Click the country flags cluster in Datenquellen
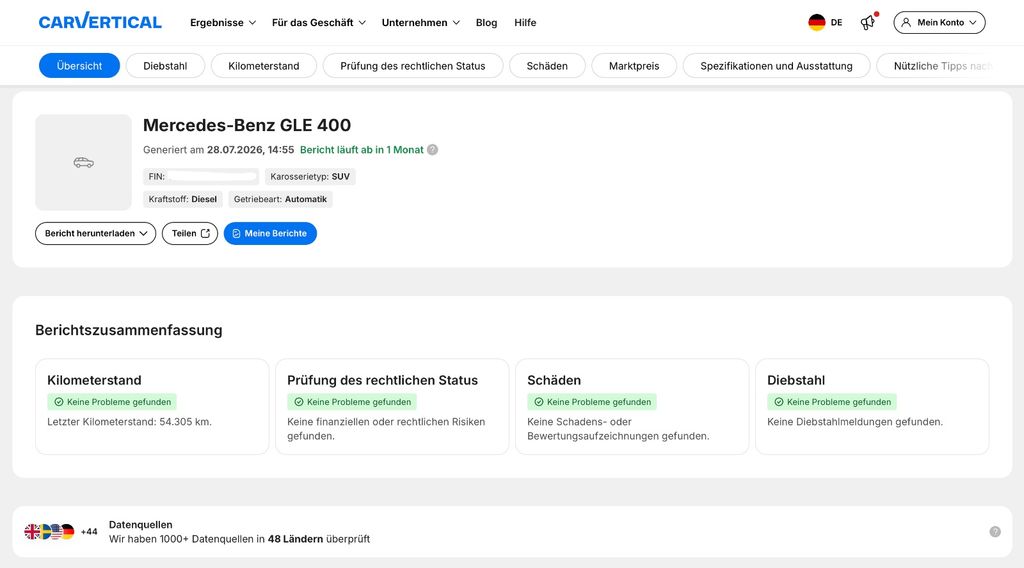 click(49, 531)
